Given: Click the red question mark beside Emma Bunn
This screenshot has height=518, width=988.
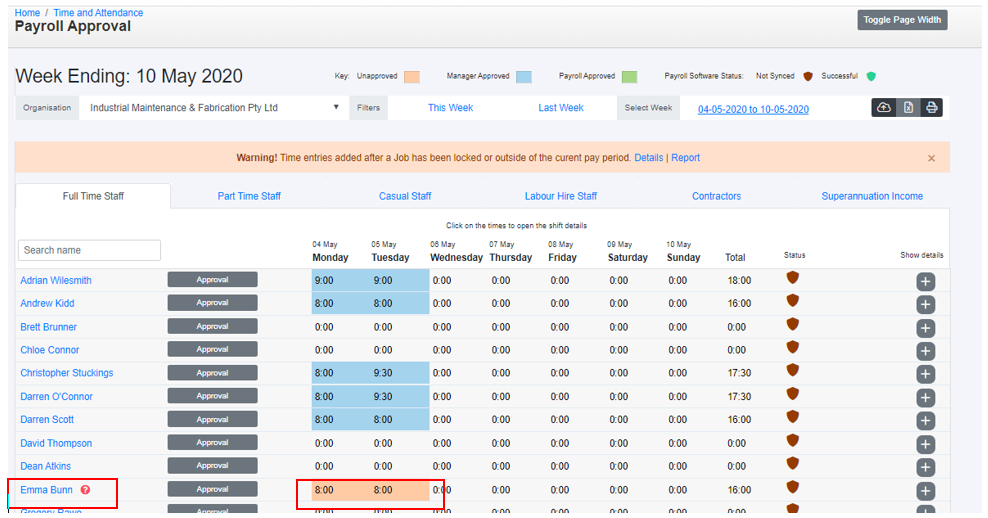Looking at the screenshot, I should pyautogui.click(x=85, y=490).
